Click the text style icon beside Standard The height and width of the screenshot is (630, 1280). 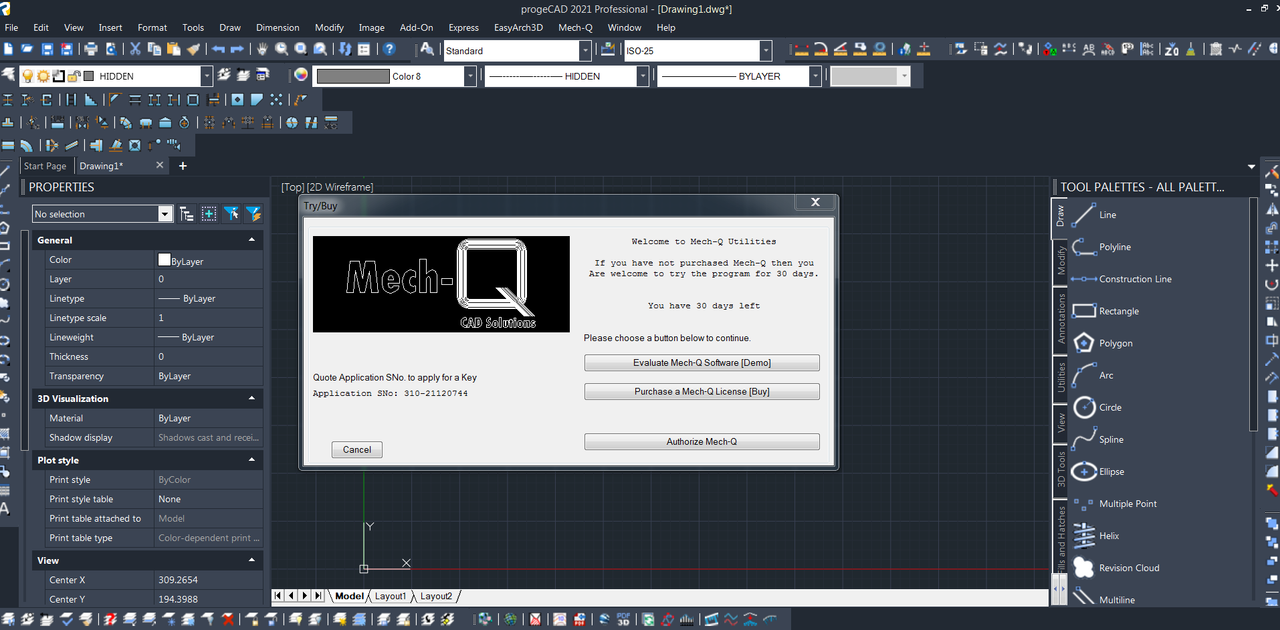(x=428, y=49)
